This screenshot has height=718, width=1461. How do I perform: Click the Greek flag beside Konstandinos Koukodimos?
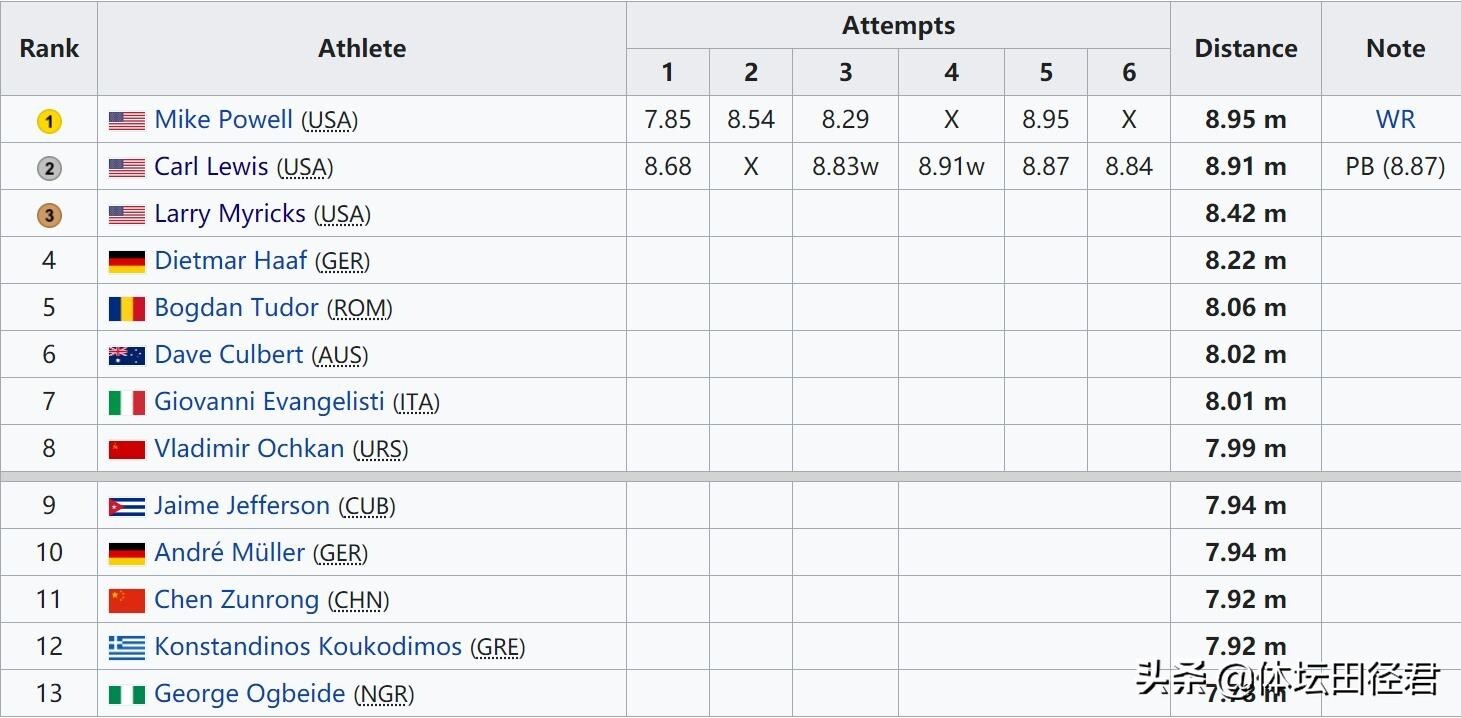(x=127, y=647)
